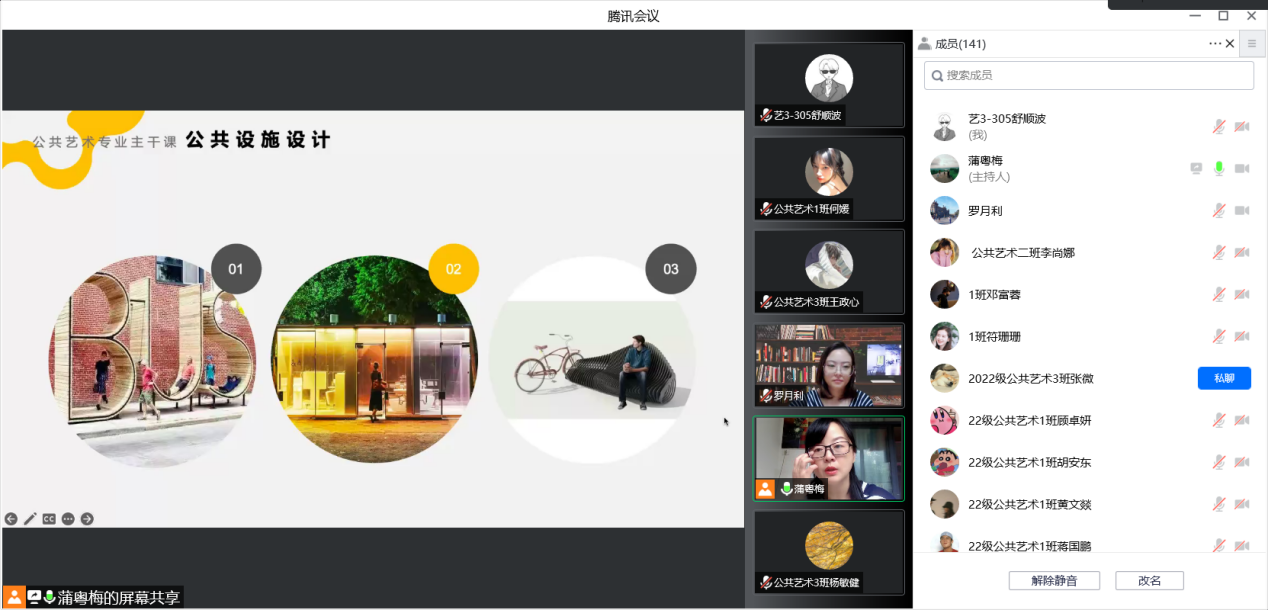The image size is (1268, 610).
Task: Toggle the muted microphone for 艺3-305舒顺波
Action: tap(1219, 126)
